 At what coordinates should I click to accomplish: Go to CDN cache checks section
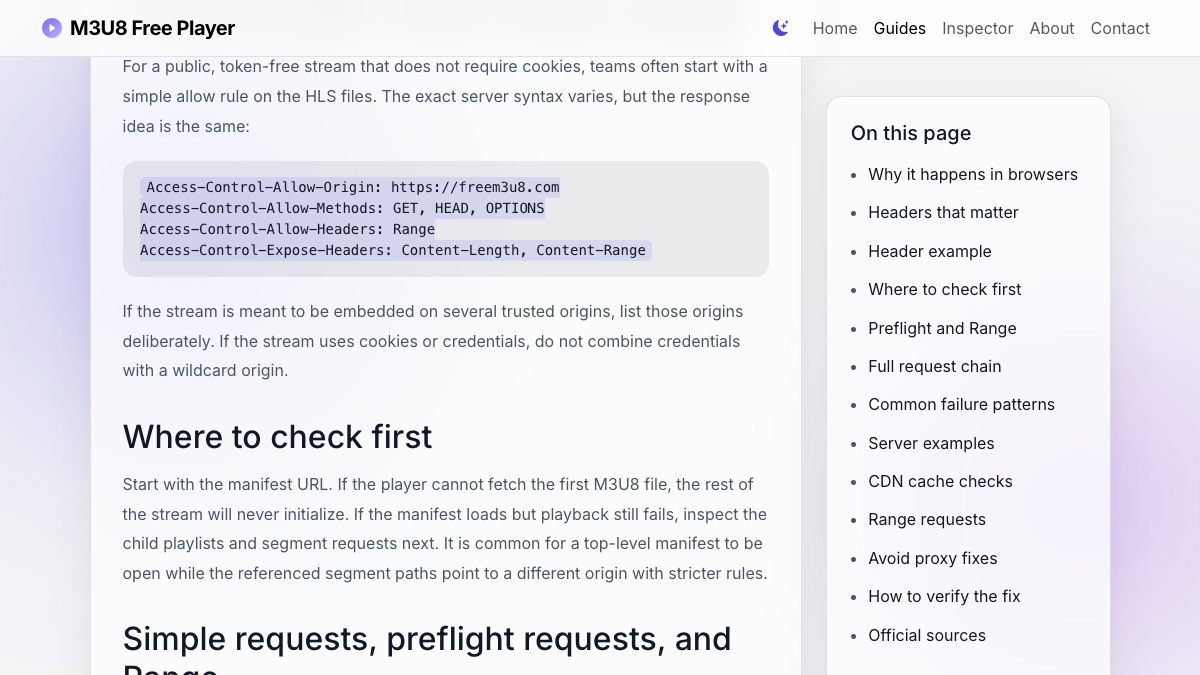940,481
